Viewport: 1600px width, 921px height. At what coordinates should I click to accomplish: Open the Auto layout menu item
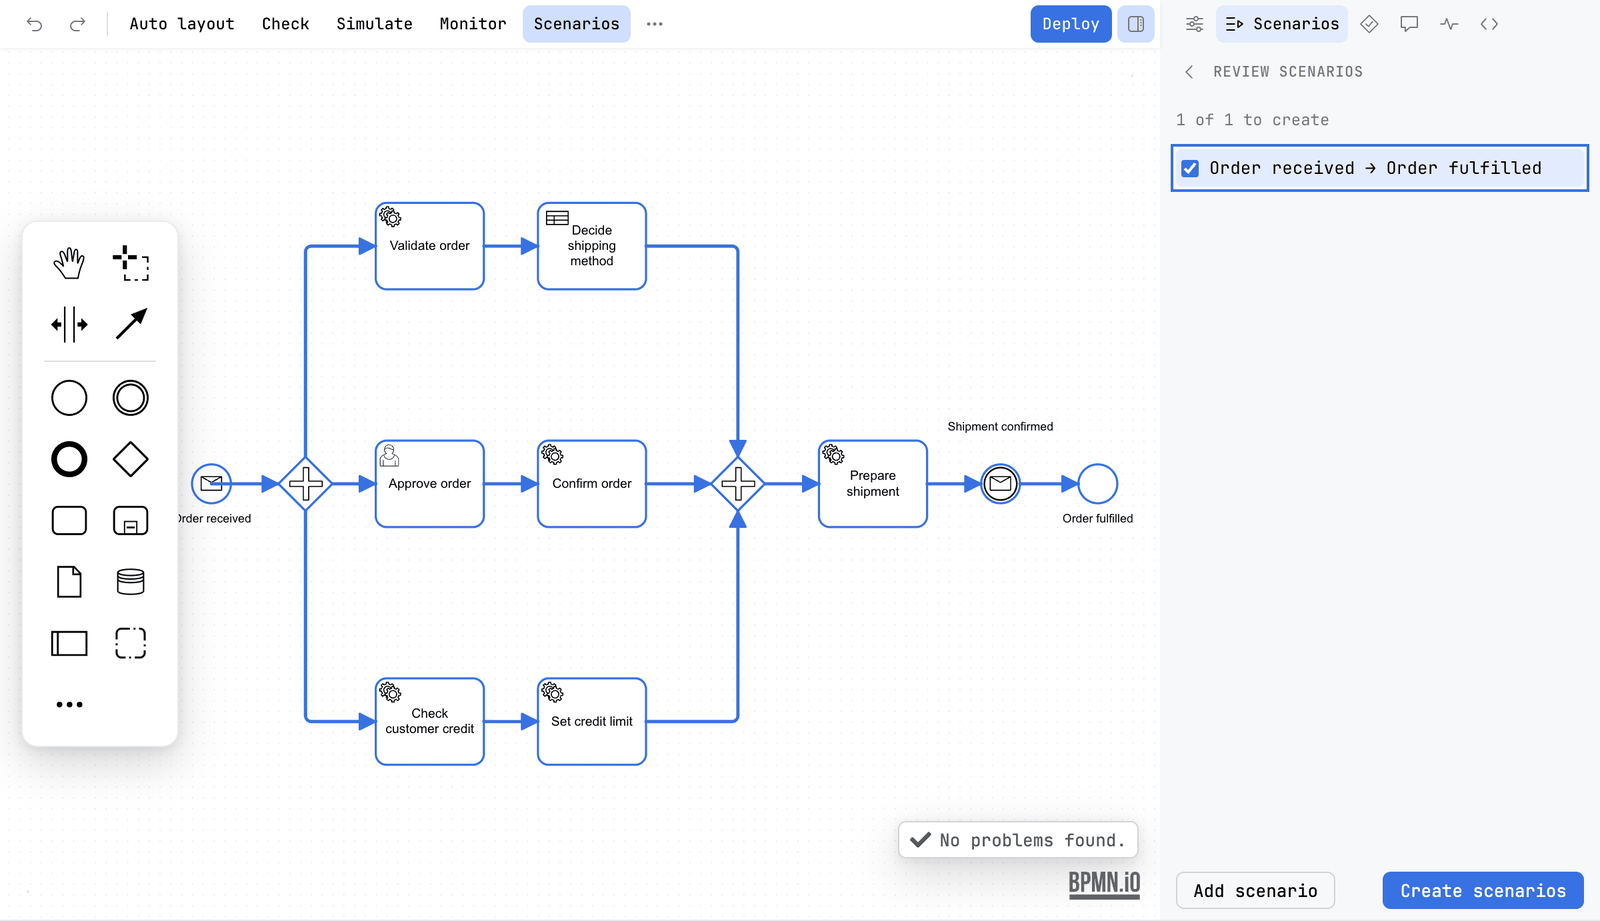pos(182,24)
